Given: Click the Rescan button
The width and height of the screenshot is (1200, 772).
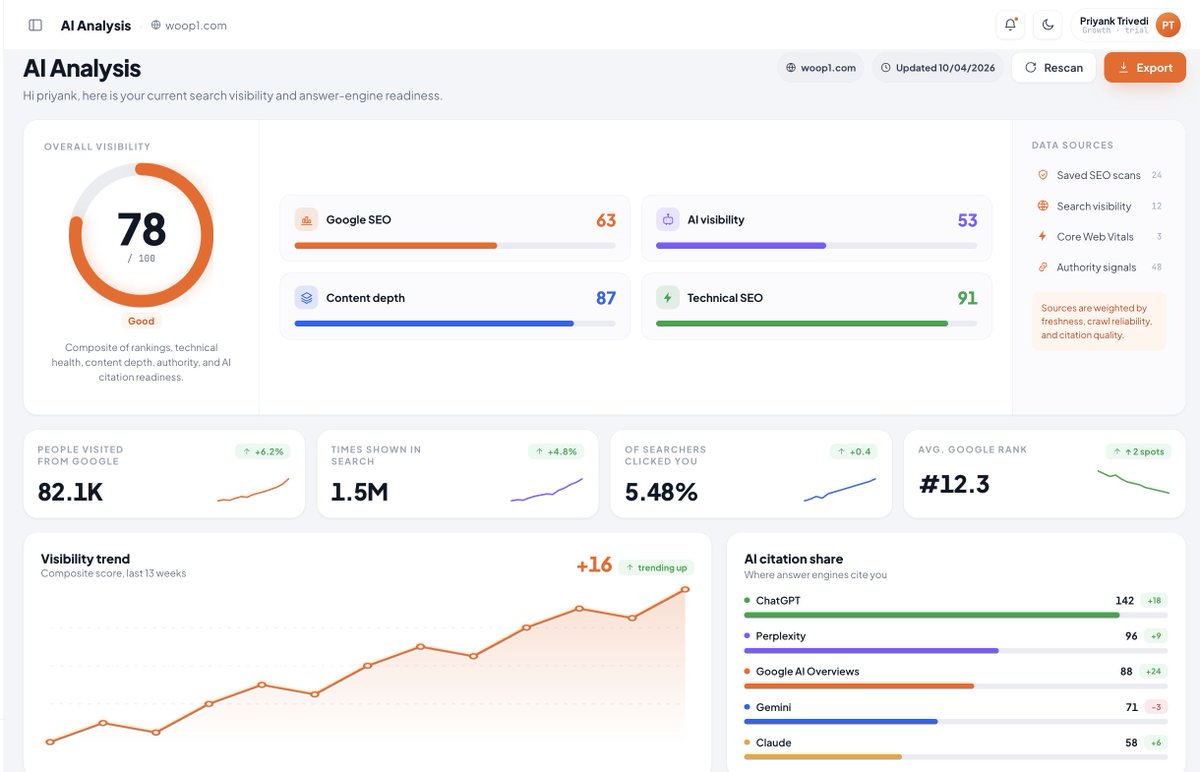Looking at the screenshot, I should click(1054, 68).
